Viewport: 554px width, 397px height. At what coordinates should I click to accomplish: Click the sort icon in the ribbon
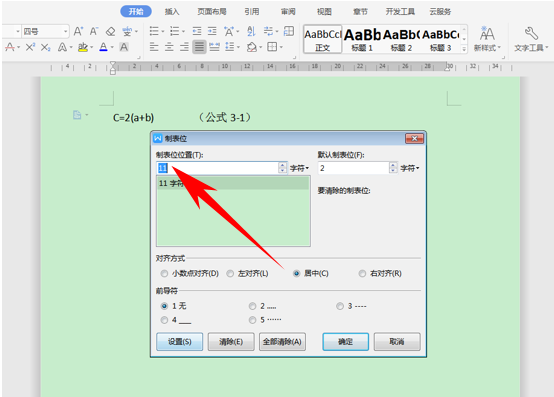(x=251, y=31)
